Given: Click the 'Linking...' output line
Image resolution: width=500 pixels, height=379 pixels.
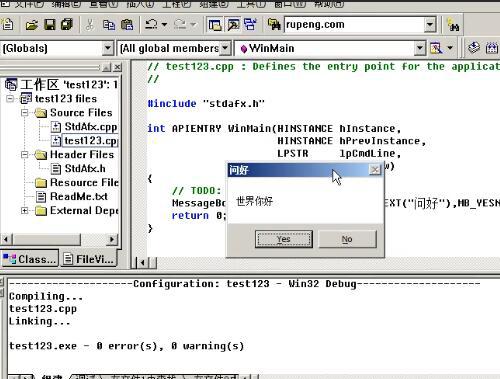Looking at the screenshot, I should (x=40, y=321).
